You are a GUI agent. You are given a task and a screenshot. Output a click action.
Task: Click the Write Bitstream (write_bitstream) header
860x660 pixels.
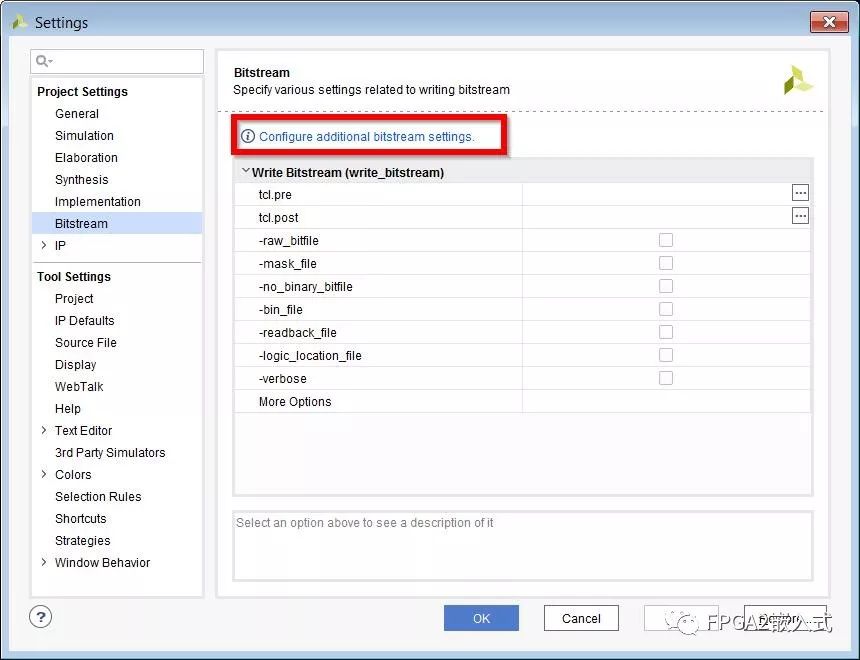click(x=348, y=172)
